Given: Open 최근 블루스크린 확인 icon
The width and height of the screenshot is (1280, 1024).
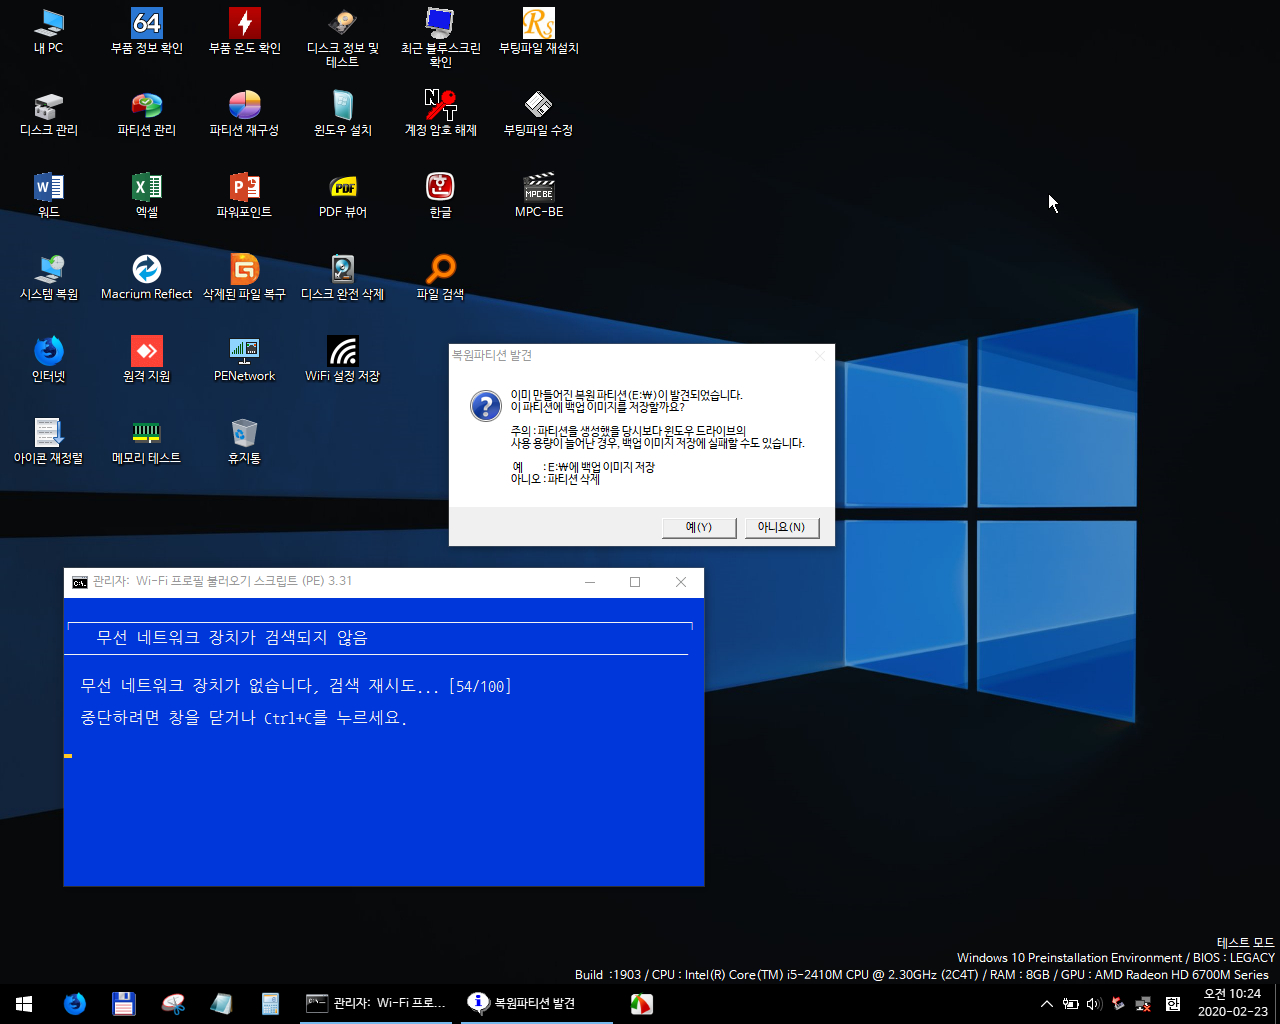Looking at the screenshot, I should coord(441,38).
